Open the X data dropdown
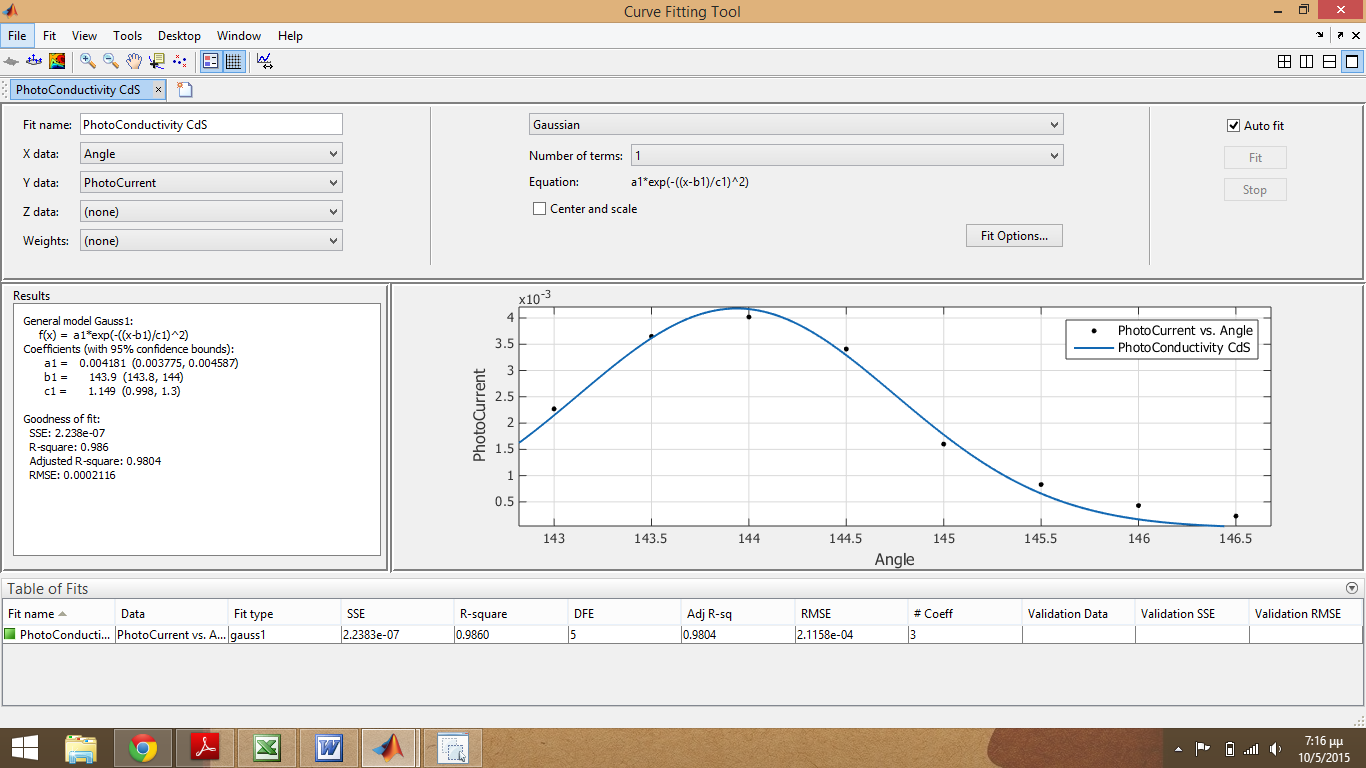Viewport: 1366px width, 768px height. 211,154
